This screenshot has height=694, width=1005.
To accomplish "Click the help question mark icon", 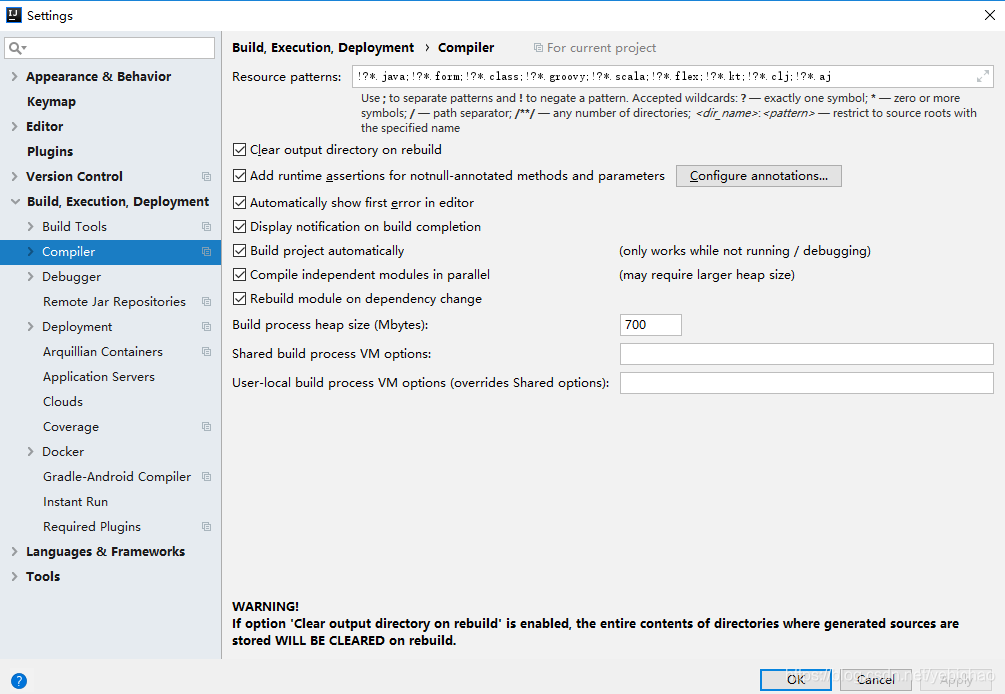I will [x=19, y=681].
